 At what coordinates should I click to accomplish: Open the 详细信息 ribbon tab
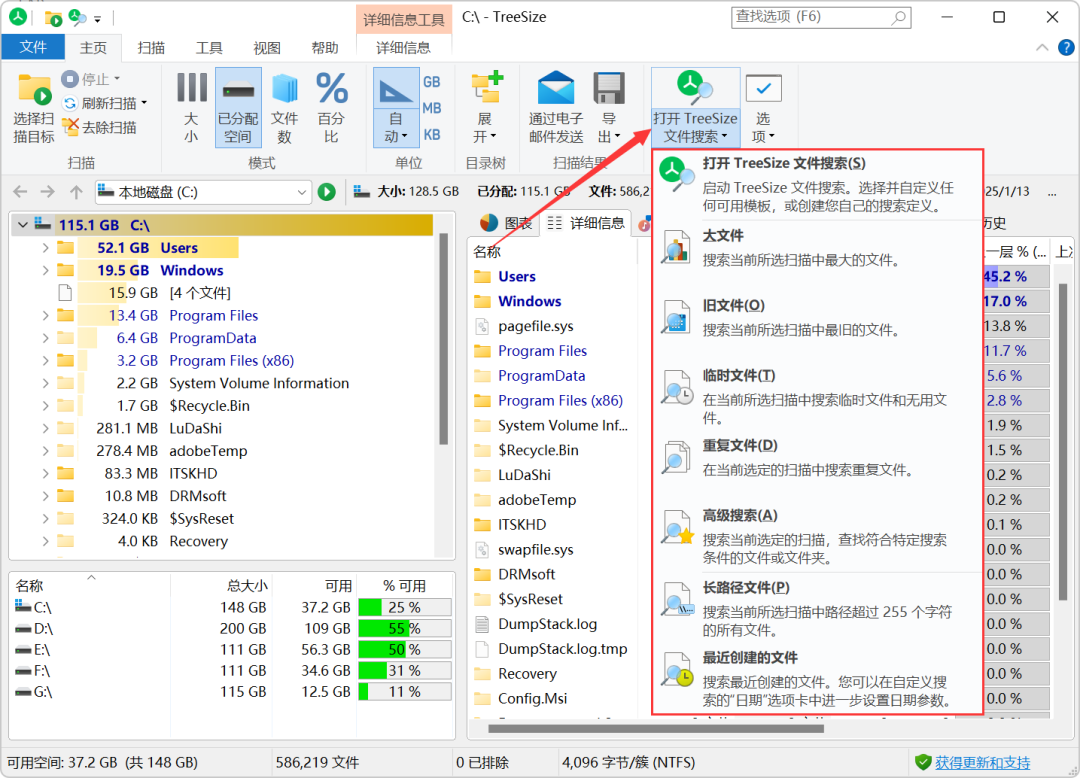coord(403,48)
